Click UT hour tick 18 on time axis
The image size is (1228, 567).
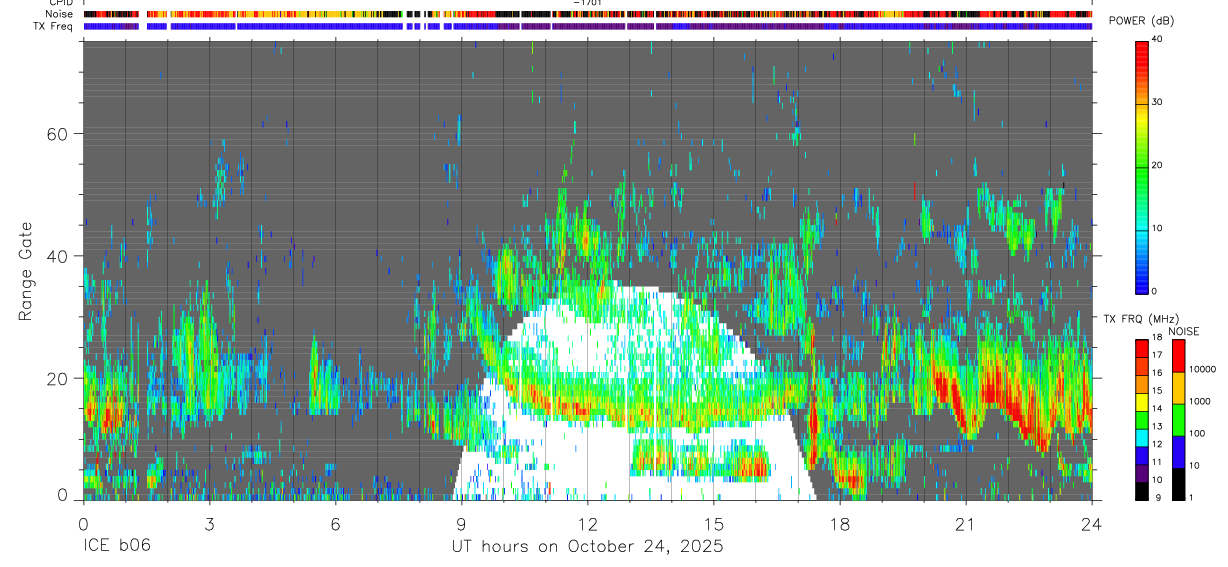(840, 523)
